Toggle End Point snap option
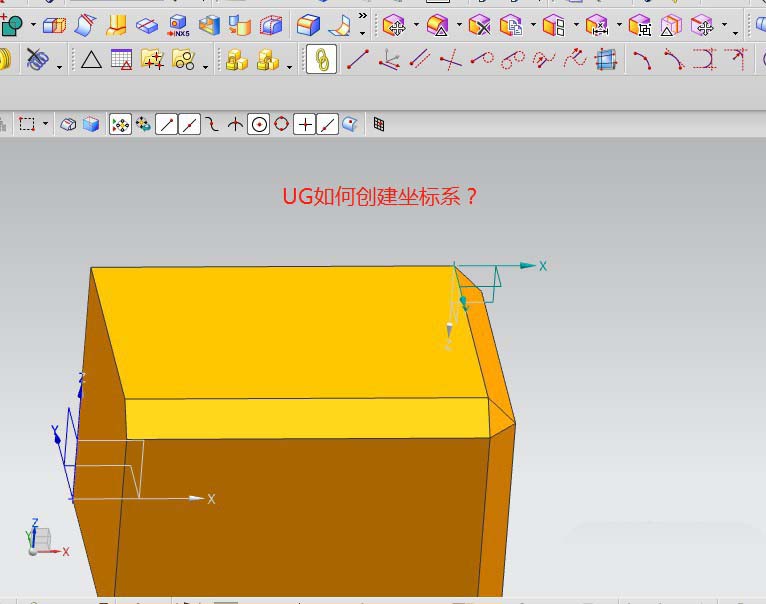Image resolution: width=766 pixels, height=604 pixels. pos(167,124)
